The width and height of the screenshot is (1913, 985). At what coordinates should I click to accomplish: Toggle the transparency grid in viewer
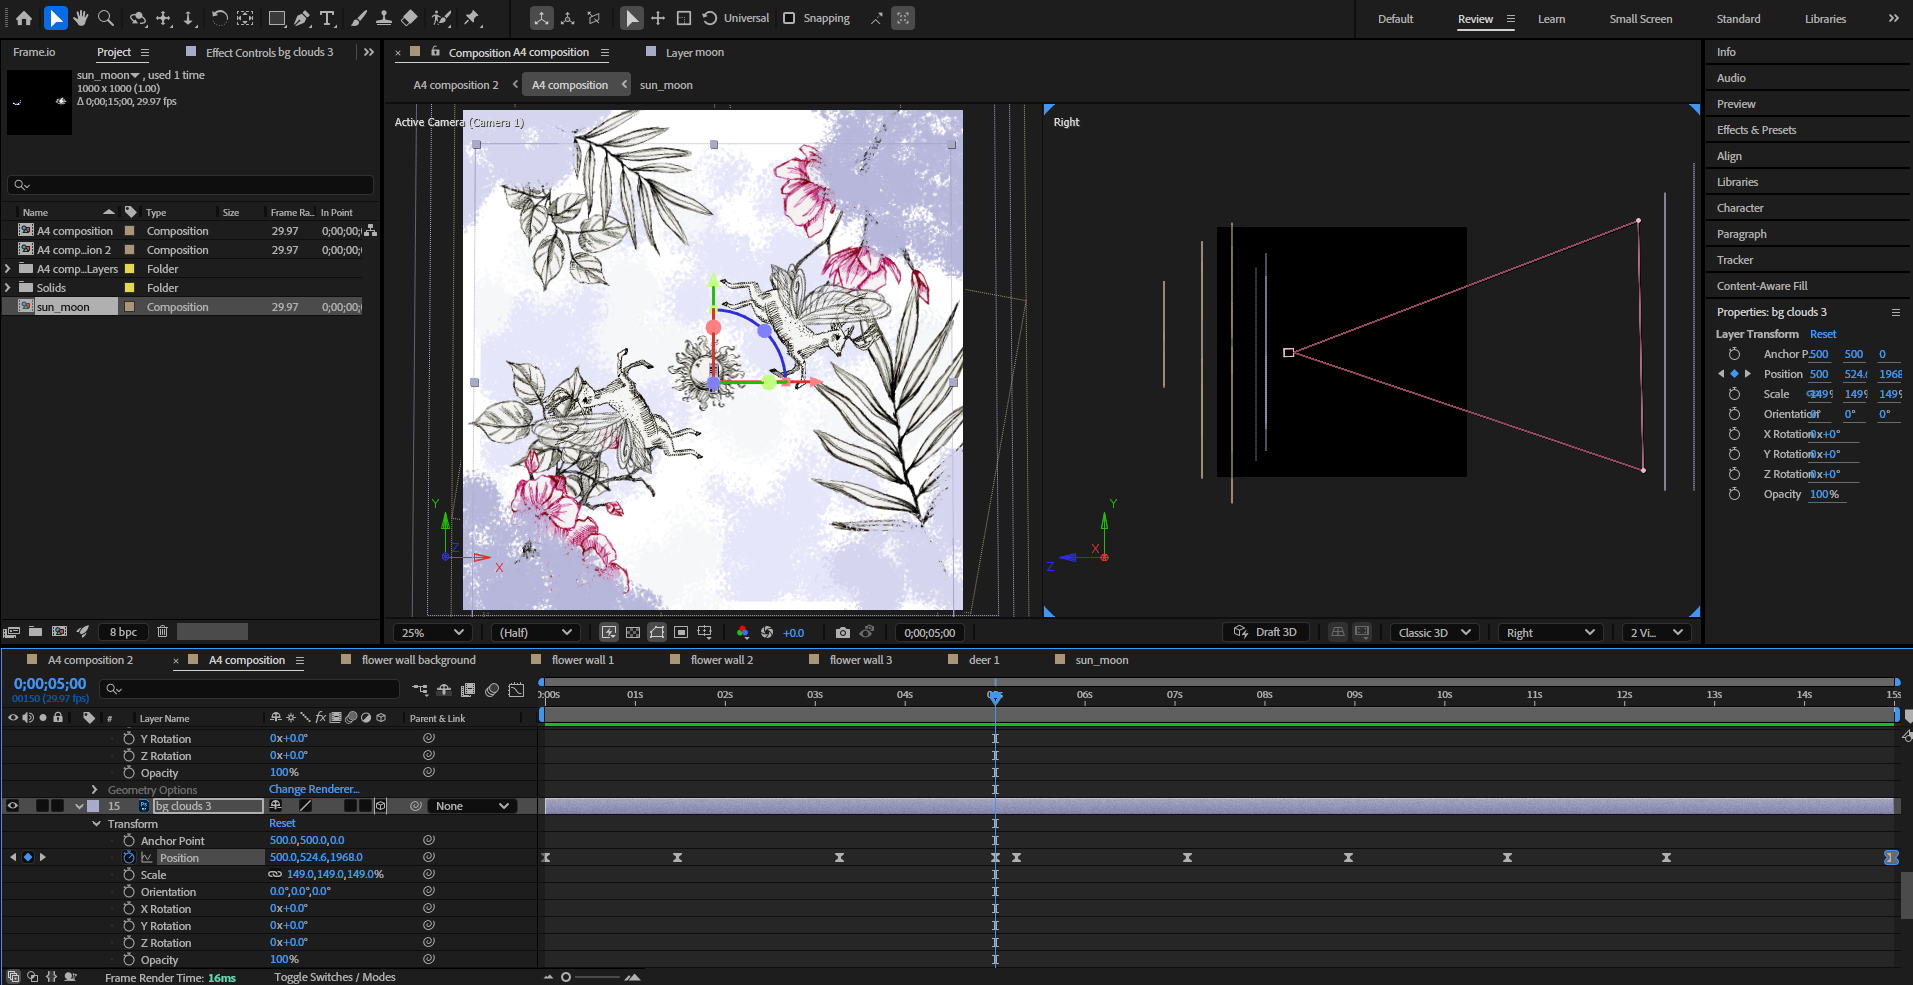pos(633,632)
